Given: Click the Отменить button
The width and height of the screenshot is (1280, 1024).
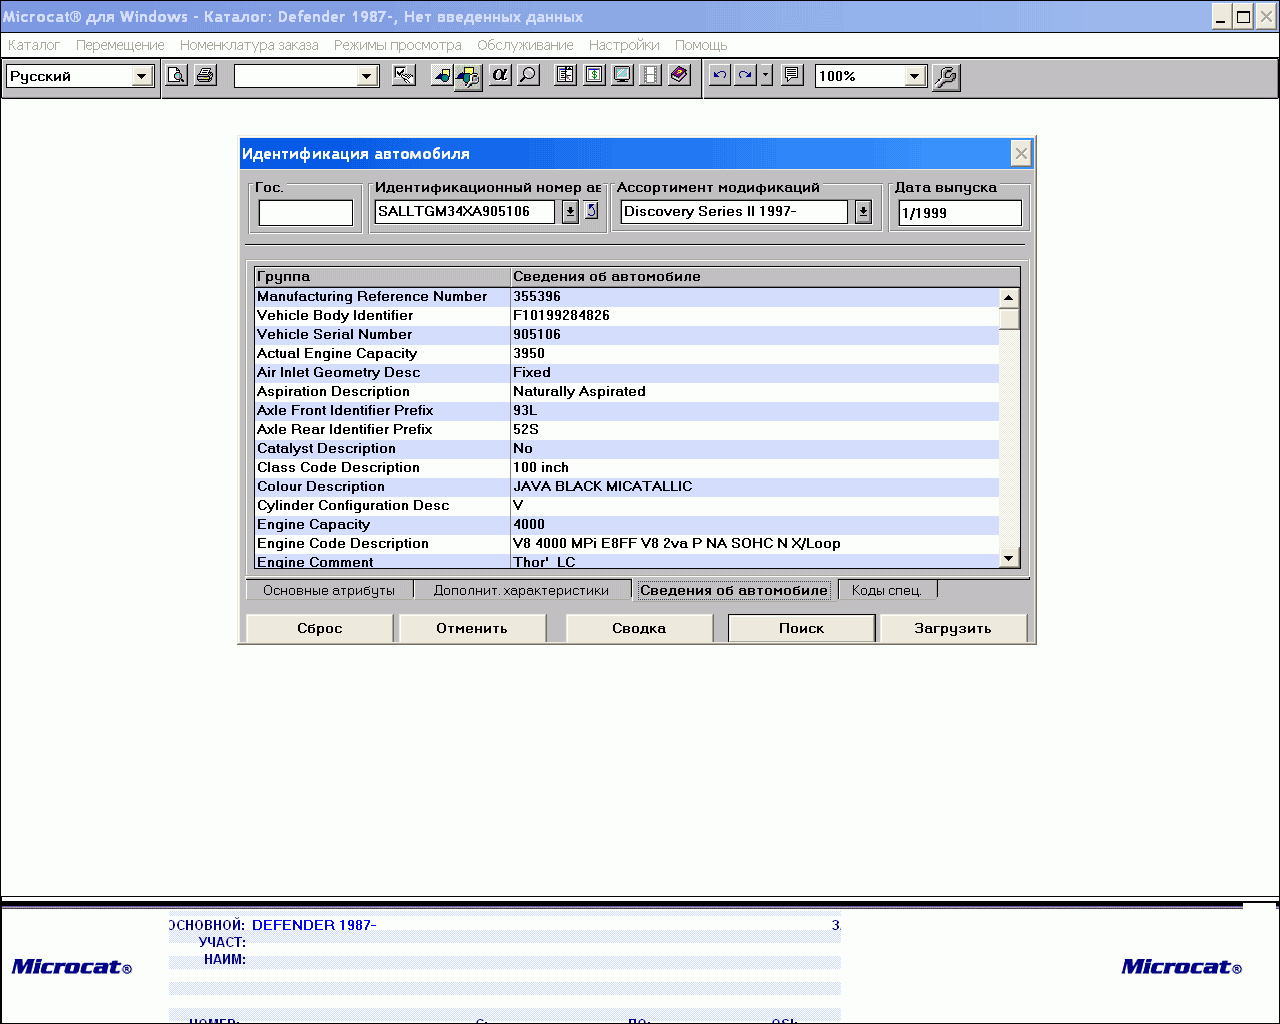Looking at the screenshot, I should coord(472,628).
